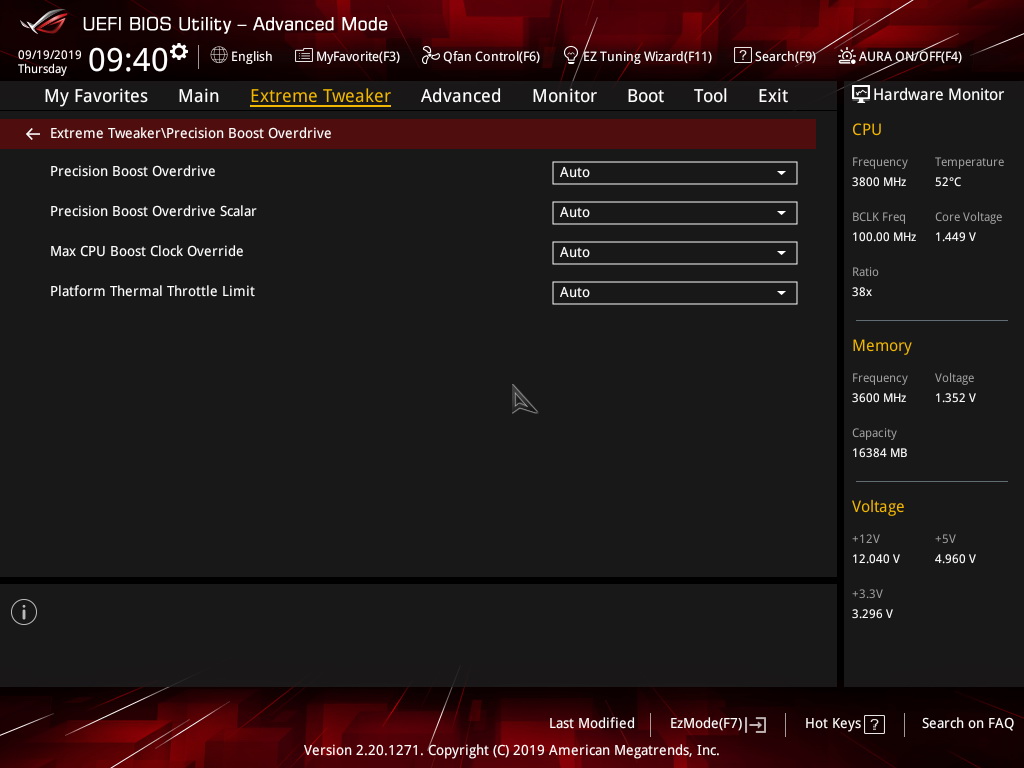Open the Monitor tab
Viewport: 1024px width, 768px height.
point(564,96)
